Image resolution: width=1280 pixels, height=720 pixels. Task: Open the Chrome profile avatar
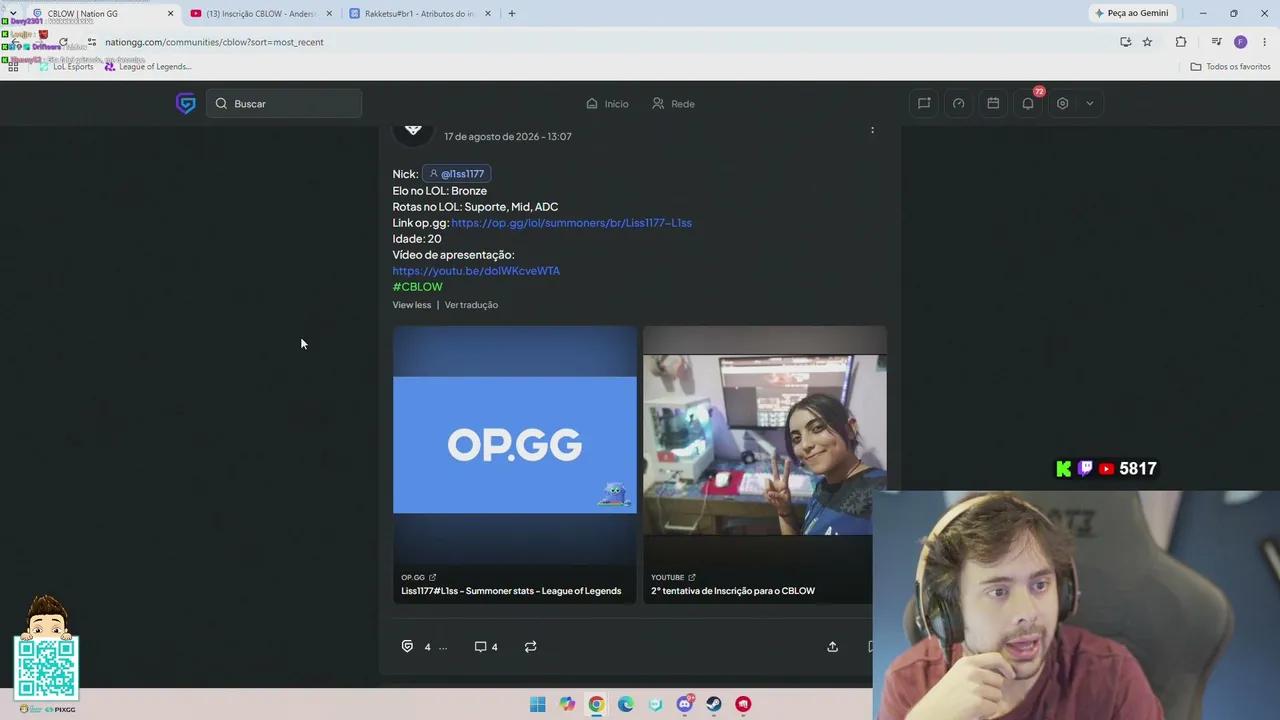(x=1240, y=42)
